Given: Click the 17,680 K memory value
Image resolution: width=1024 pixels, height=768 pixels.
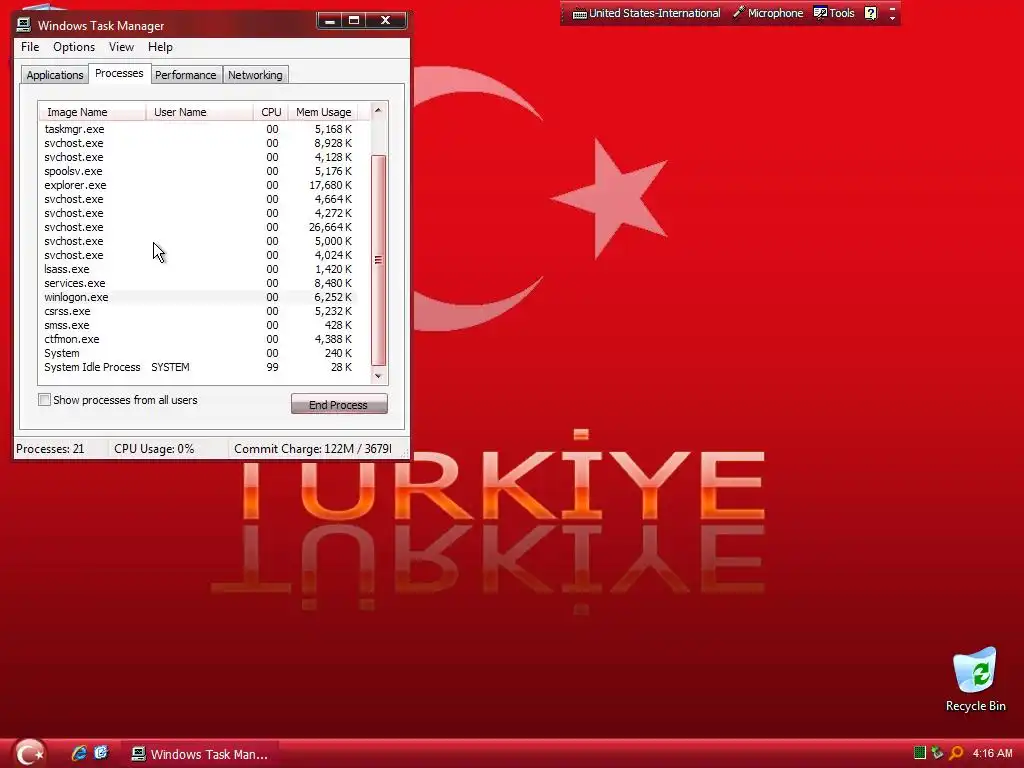Looking at the screenshot, I should pyautogui.click(x=330, y=185).
